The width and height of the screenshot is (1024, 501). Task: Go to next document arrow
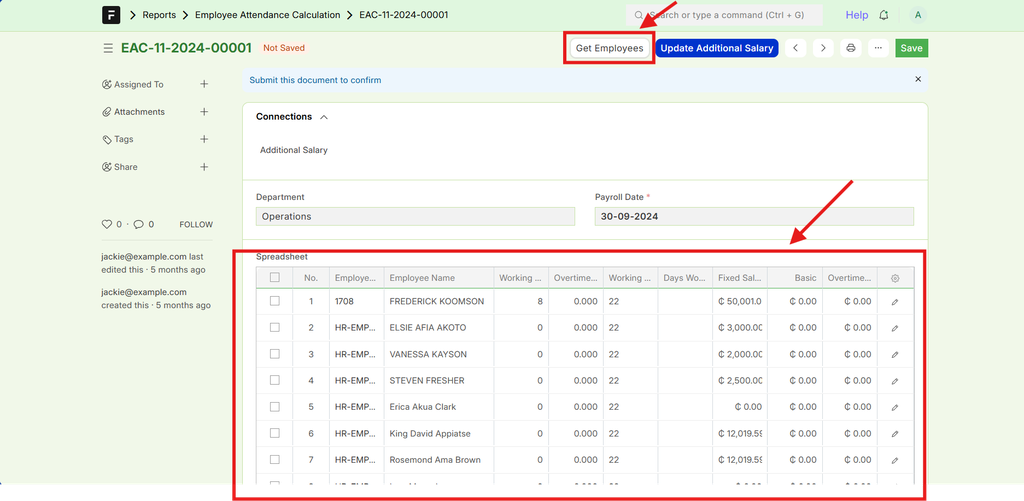pos(824,48)
